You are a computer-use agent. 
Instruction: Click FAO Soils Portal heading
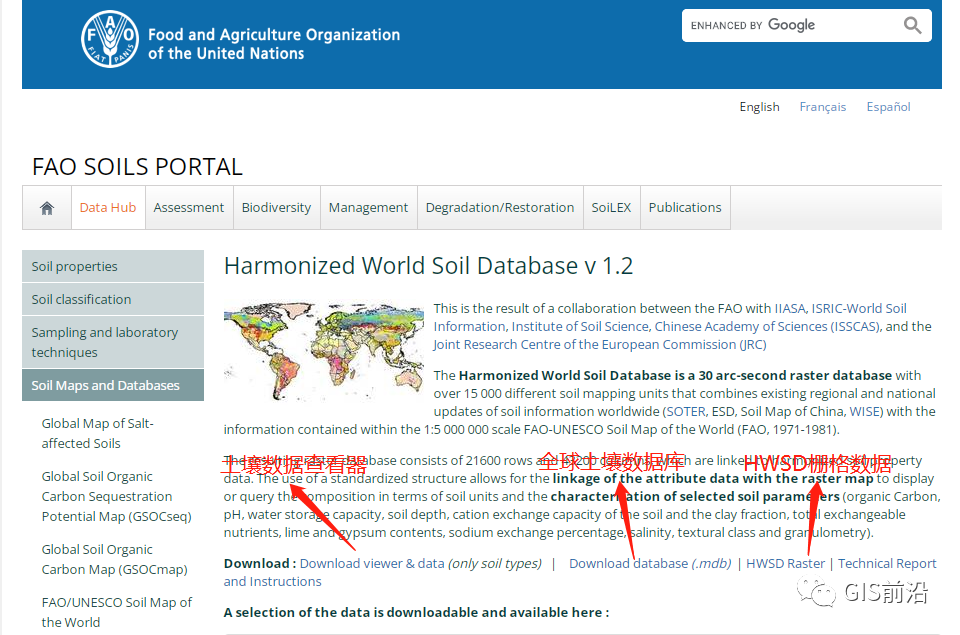pos(137,167)
